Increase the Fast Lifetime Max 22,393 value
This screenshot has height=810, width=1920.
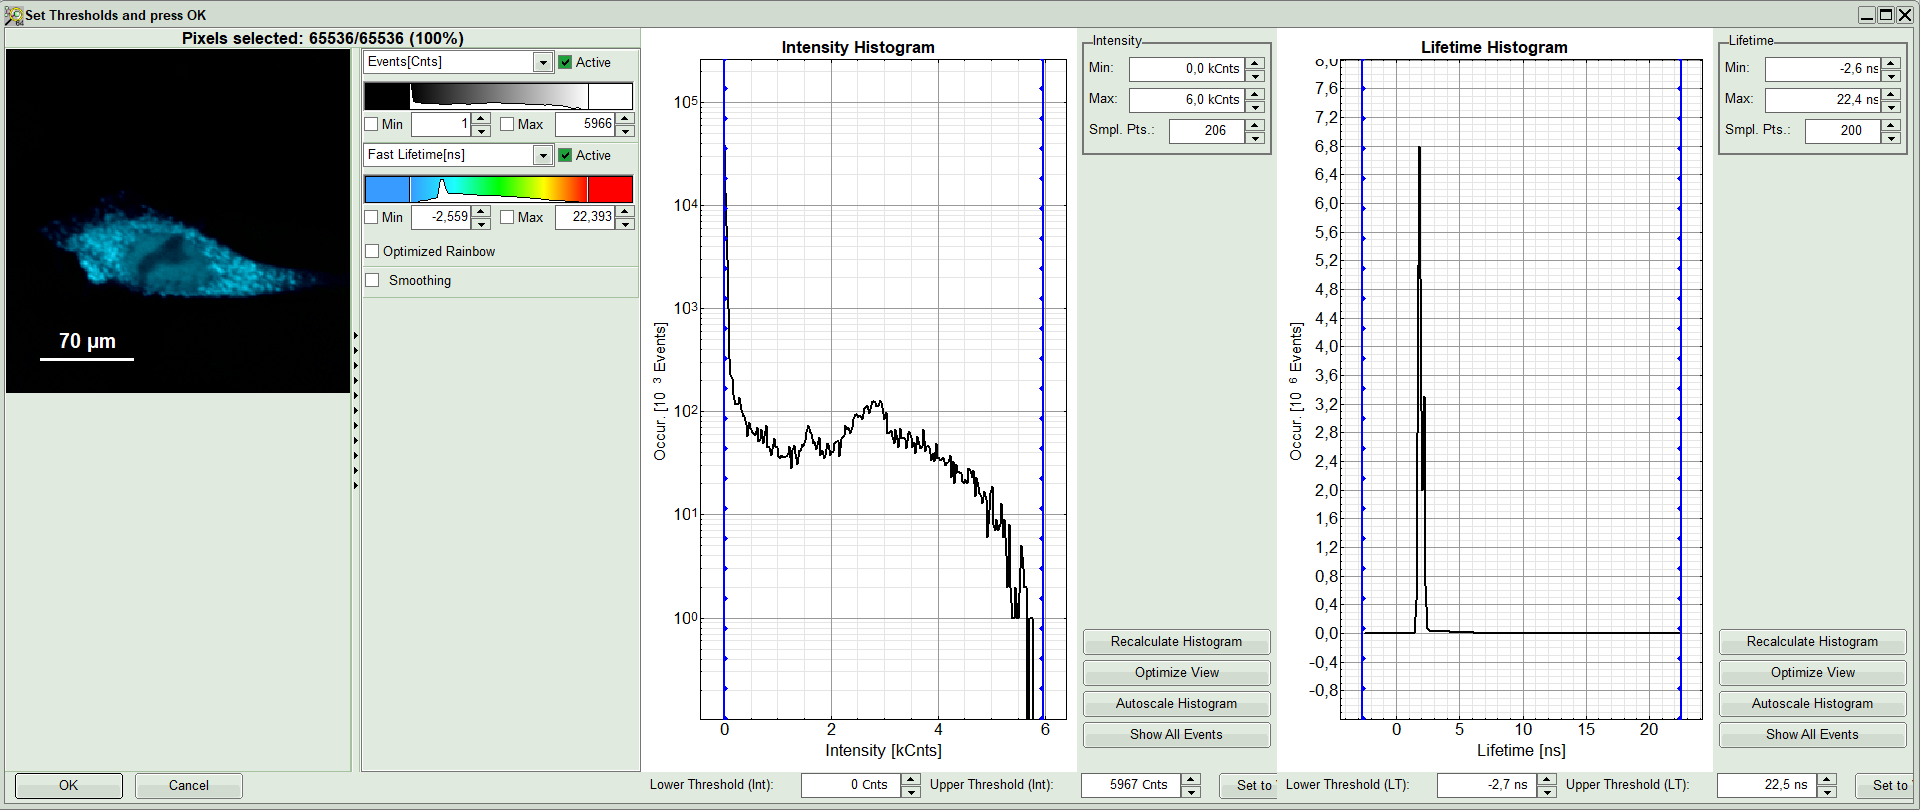[x=625, y=211]
